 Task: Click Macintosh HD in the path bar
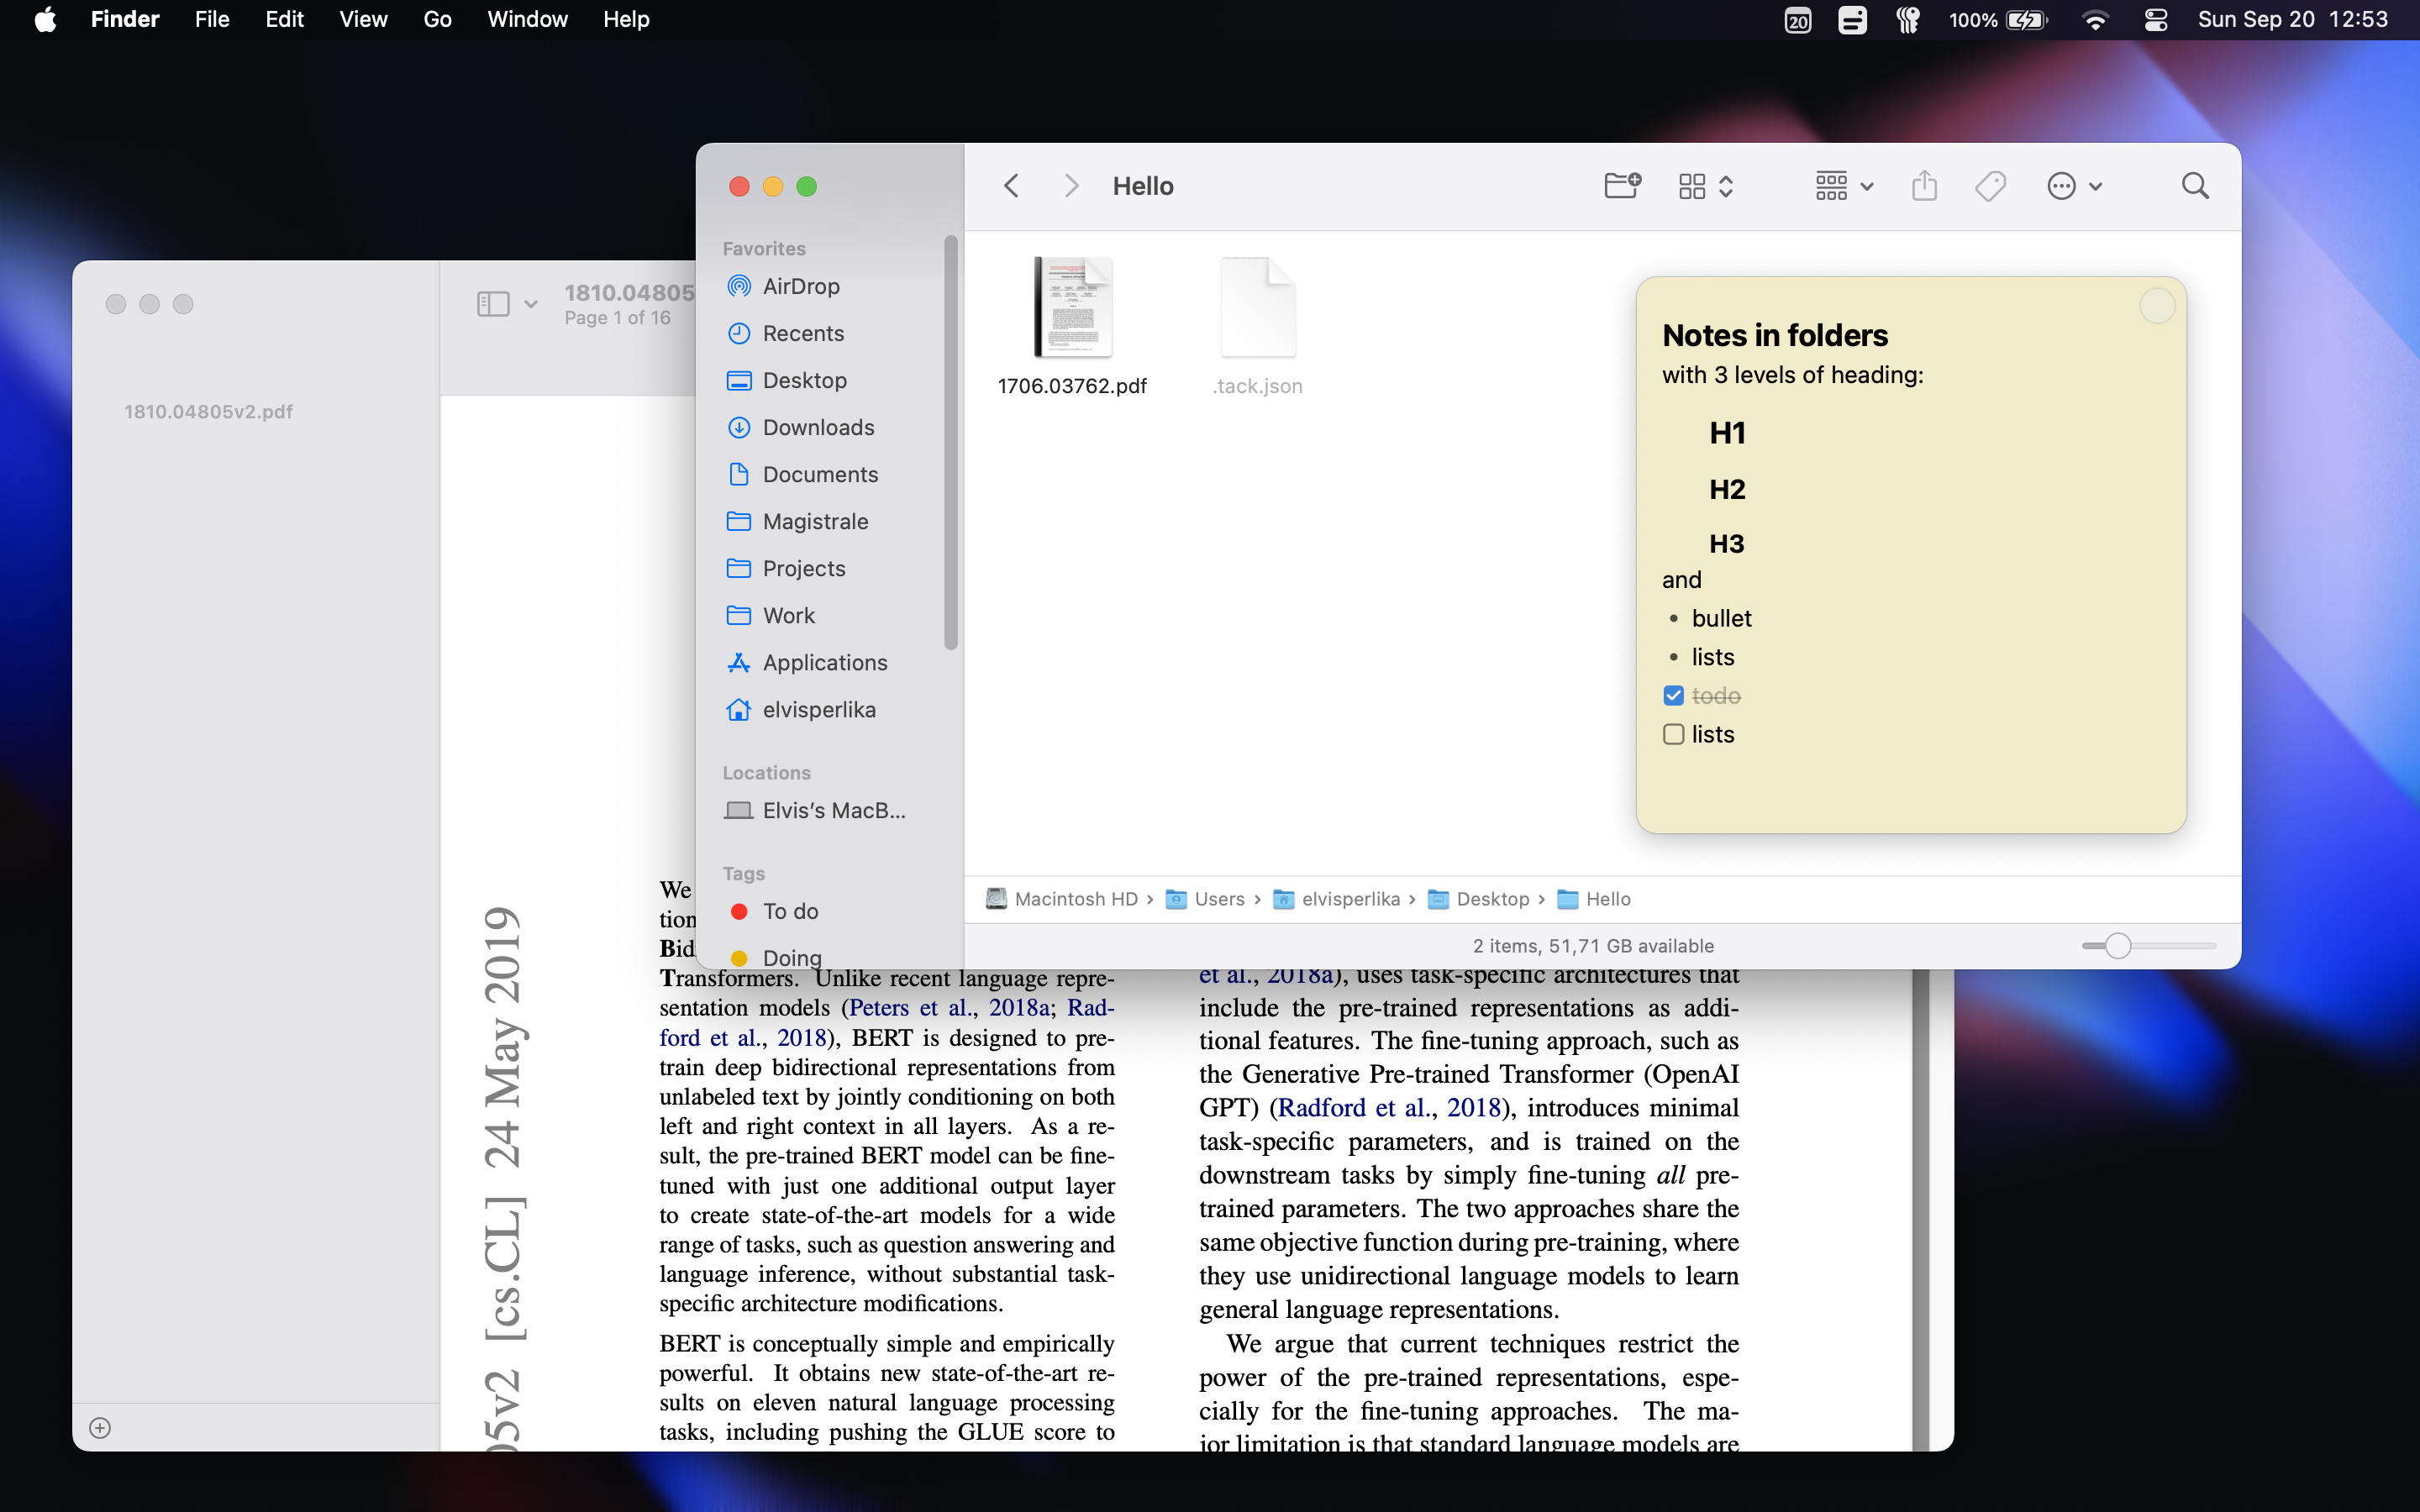tap(1062, 899)
